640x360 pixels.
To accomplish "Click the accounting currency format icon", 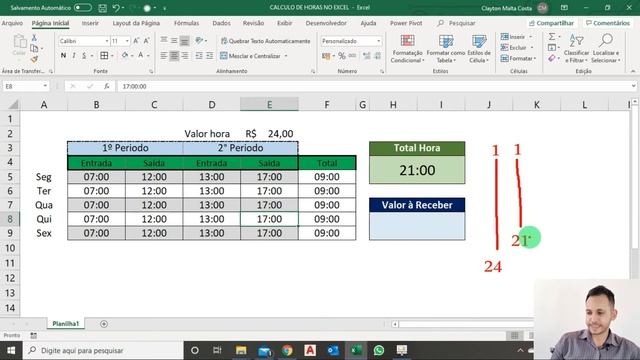I will pos(326,56).
